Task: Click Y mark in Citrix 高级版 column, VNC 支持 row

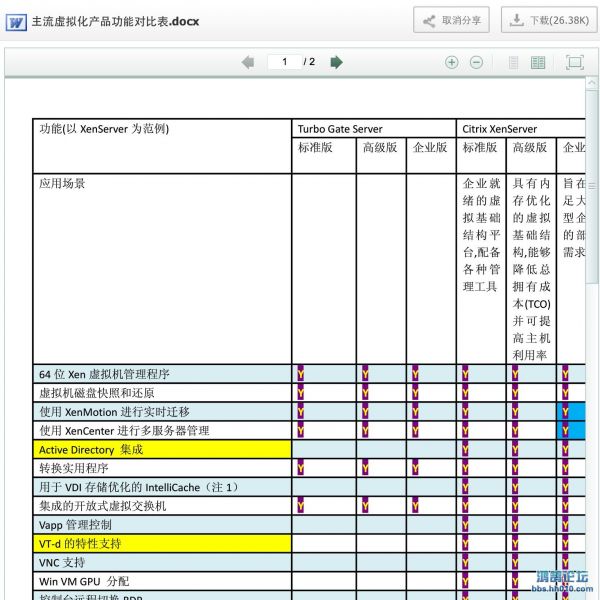Action: 515,562
